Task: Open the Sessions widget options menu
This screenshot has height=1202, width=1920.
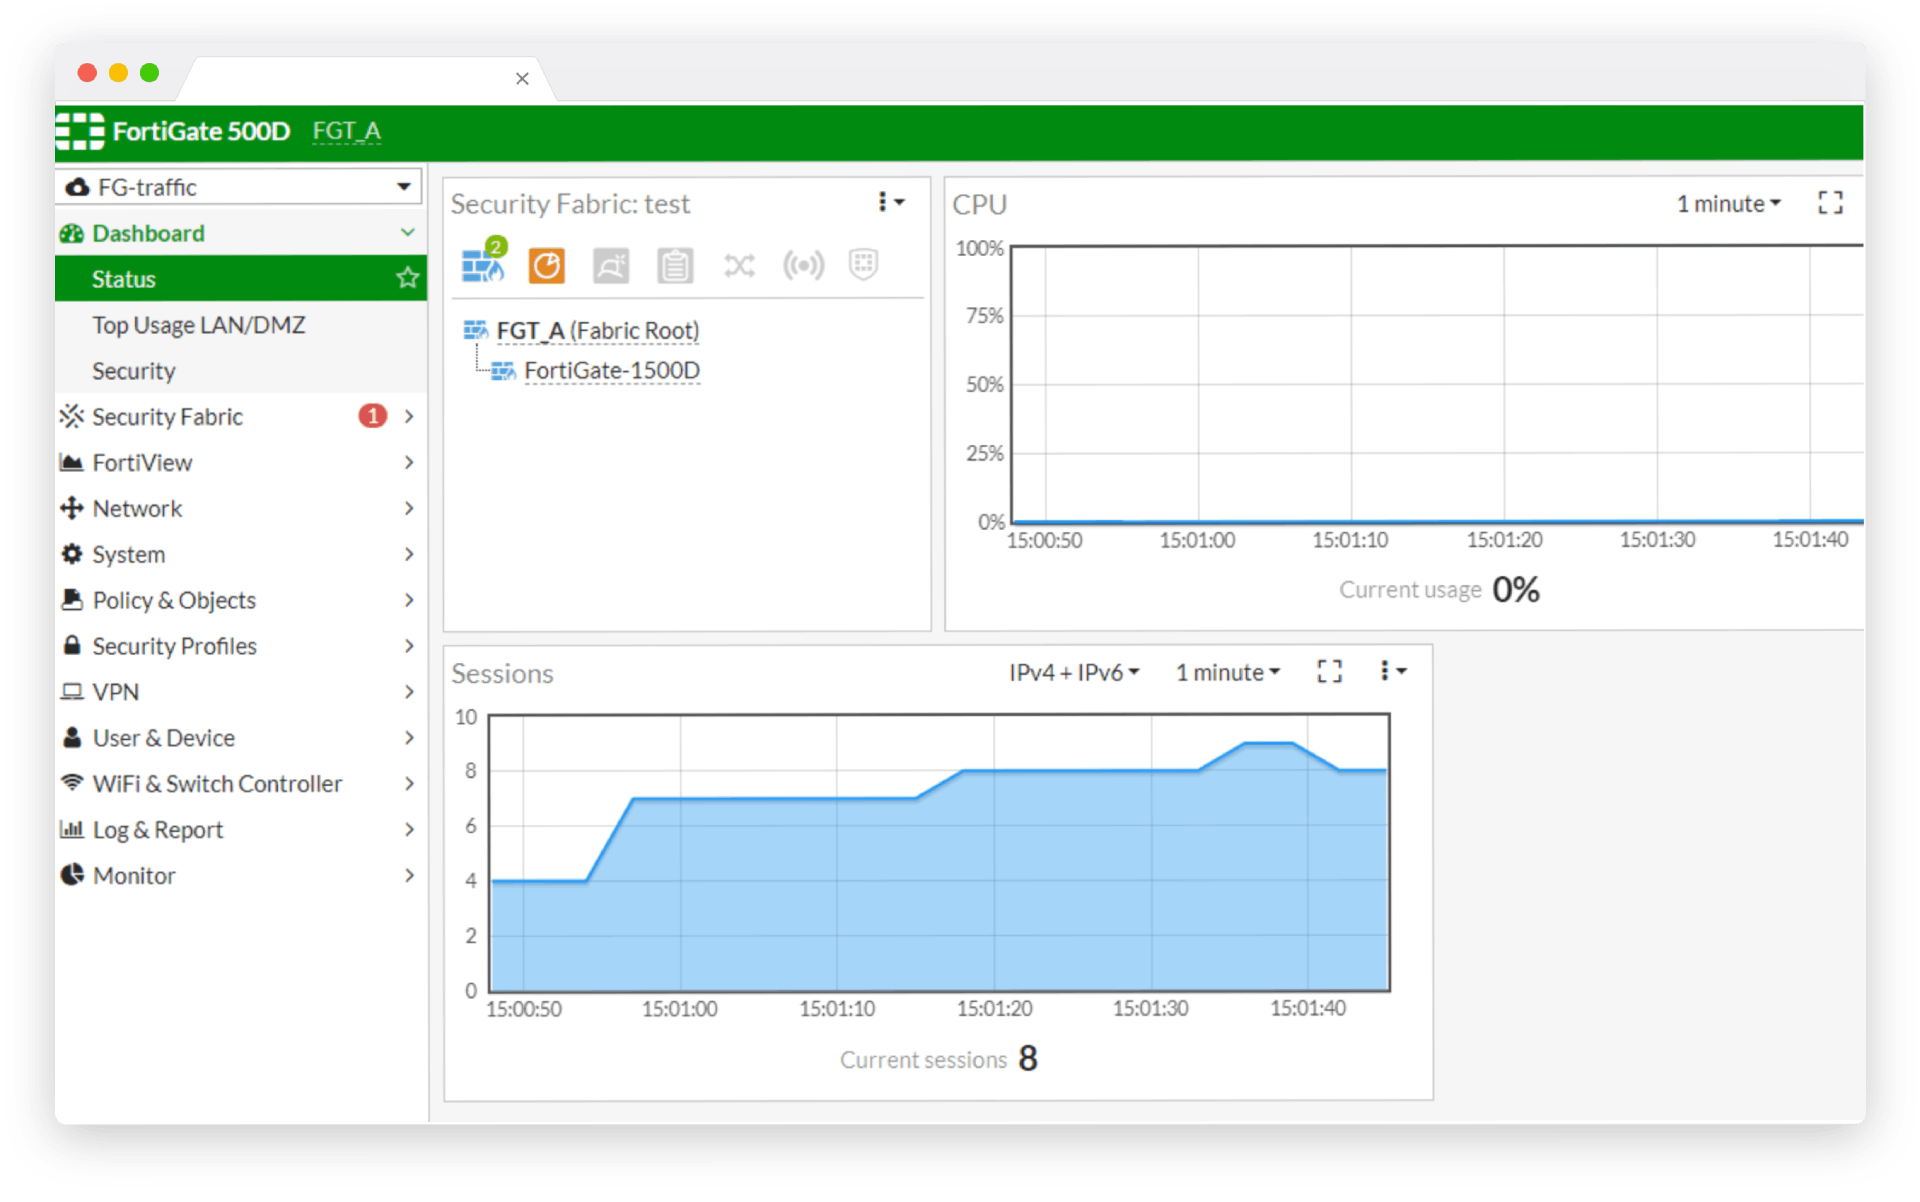Action: point(1393,671)
